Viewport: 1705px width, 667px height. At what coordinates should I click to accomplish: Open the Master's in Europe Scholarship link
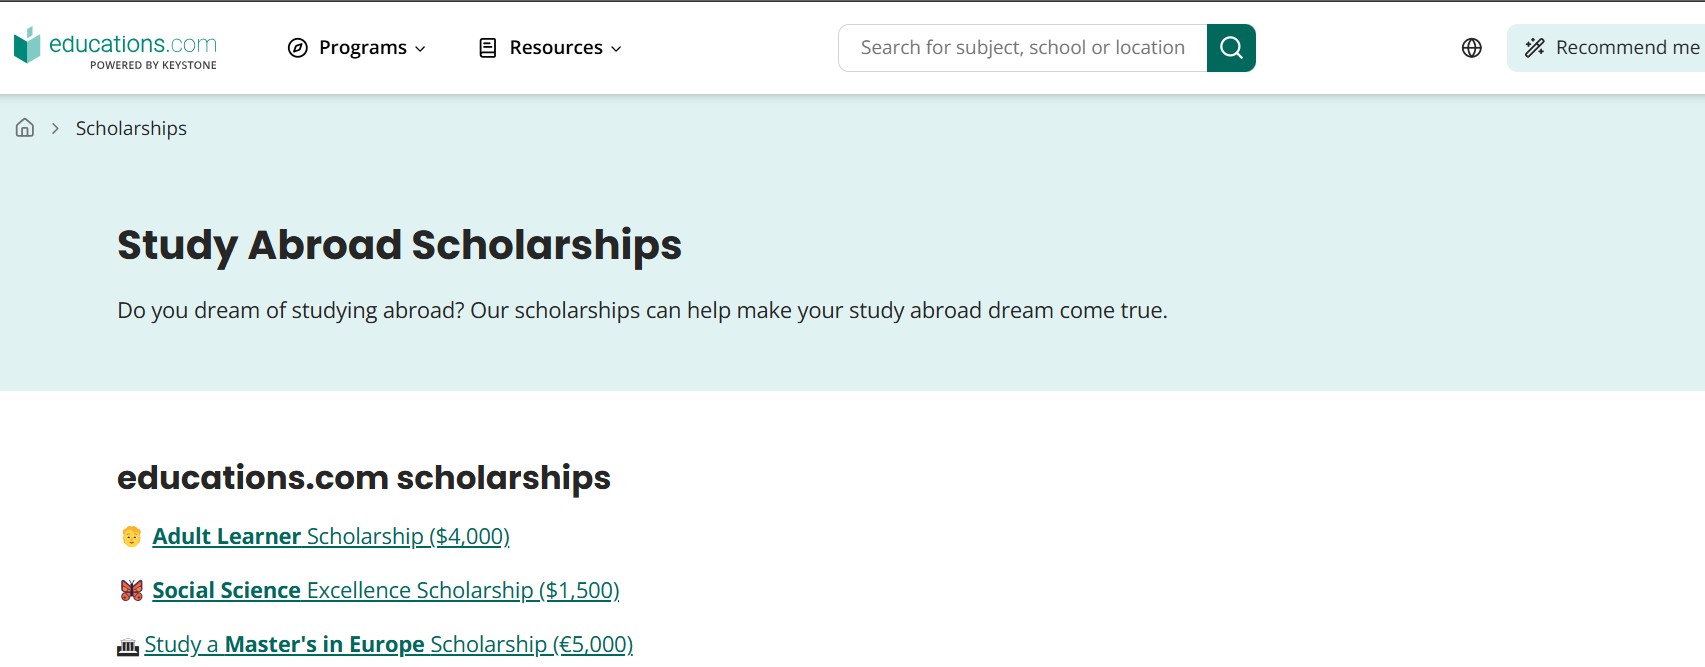point(389,645)
